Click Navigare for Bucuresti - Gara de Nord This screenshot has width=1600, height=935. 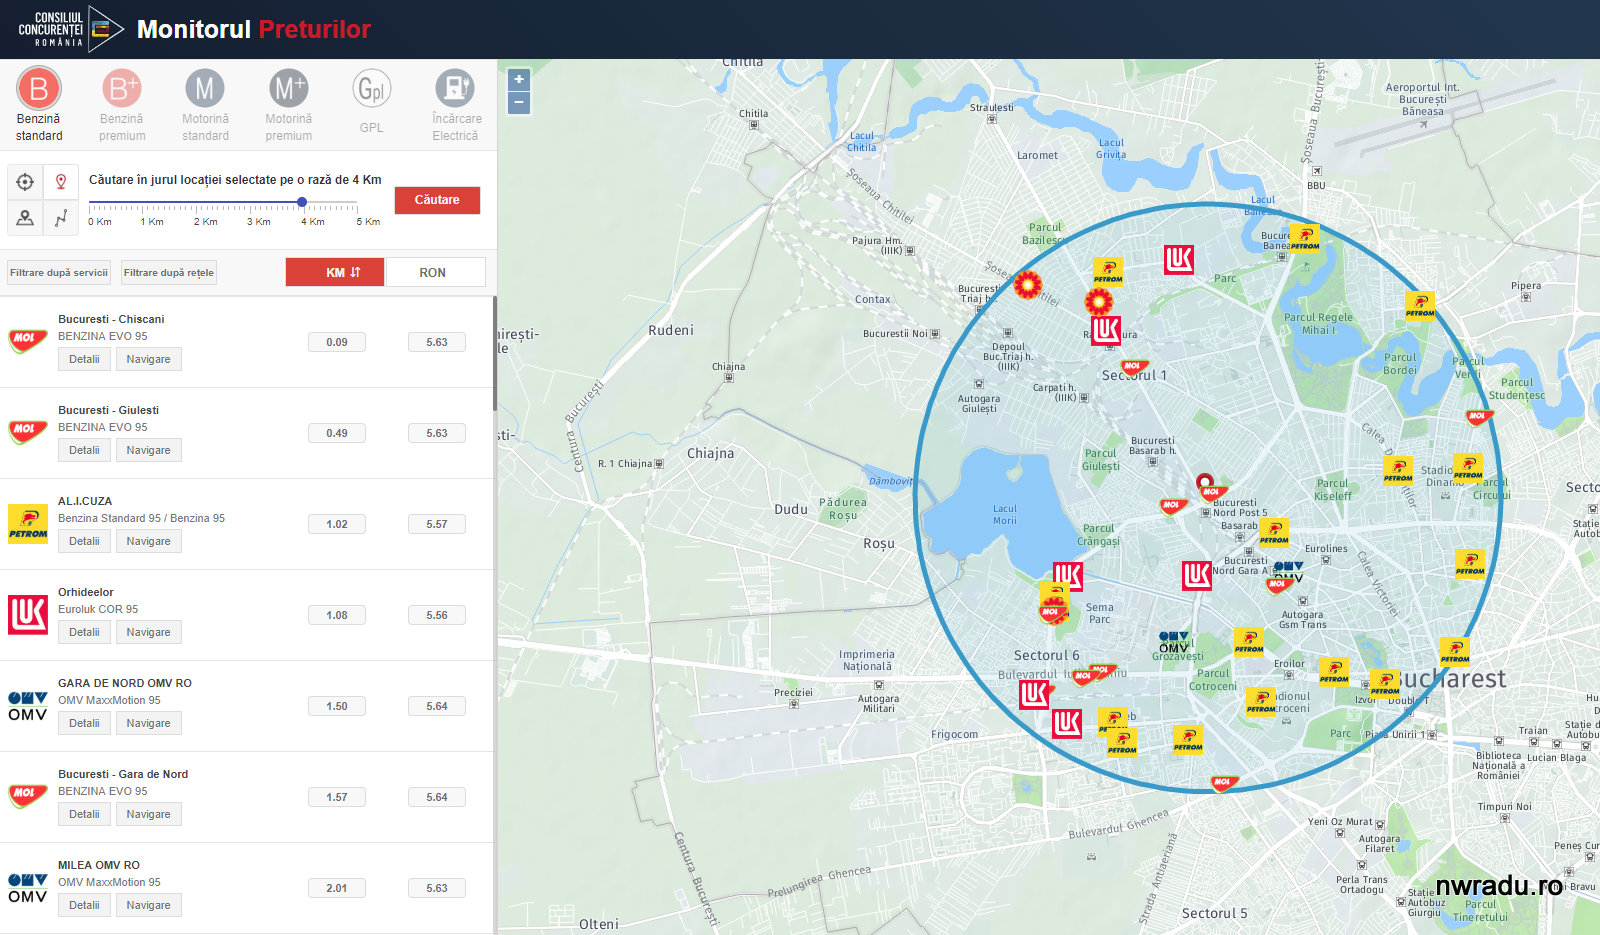[x=148, y=814]
